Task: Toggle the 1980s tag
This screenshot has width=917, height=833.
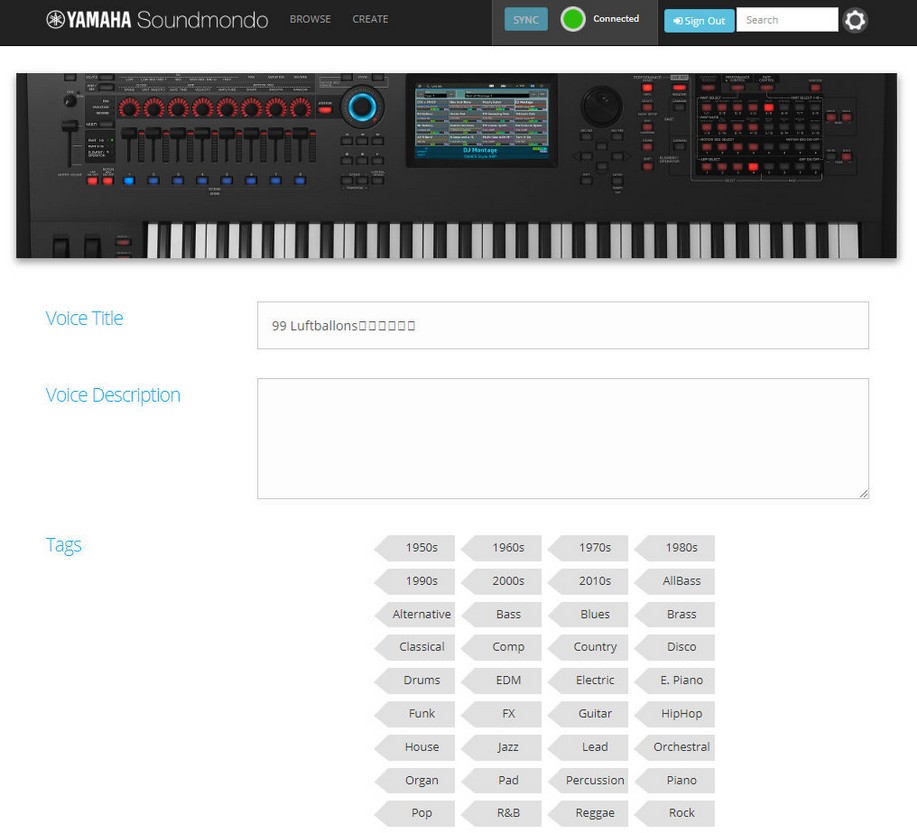Action: click(681, 548)
